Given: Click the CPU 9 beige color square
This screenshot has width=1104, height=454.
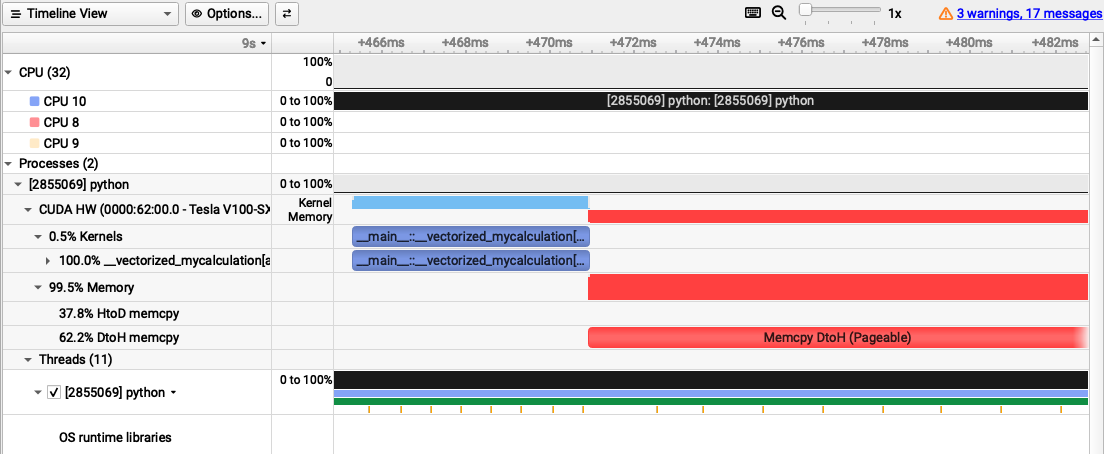Looking at the screenshot, I should click(x=35, y=143).
